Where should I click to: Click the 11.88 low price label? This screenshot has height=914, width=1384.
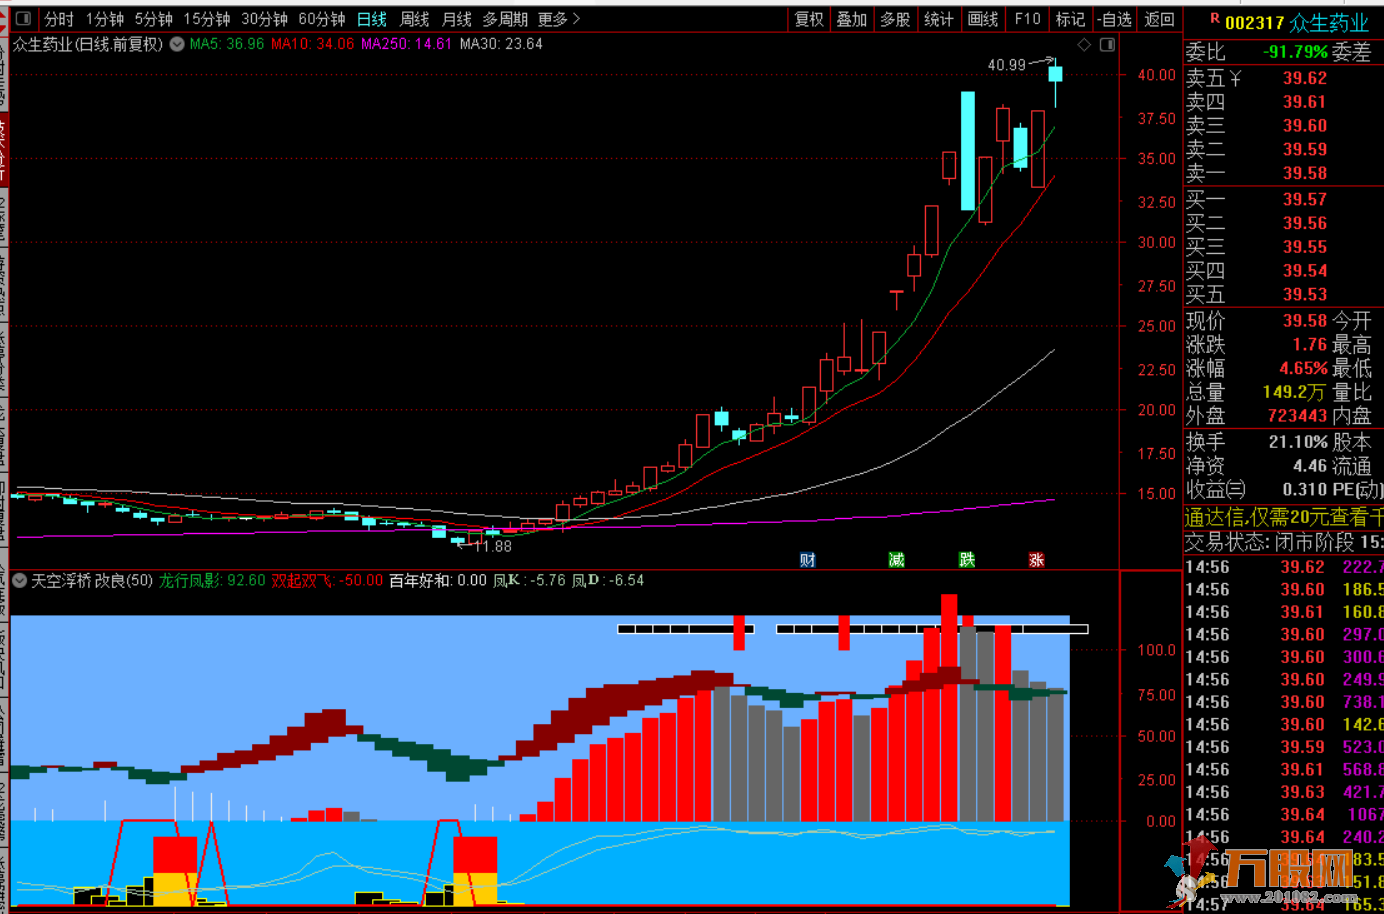(x=492, y=546)
